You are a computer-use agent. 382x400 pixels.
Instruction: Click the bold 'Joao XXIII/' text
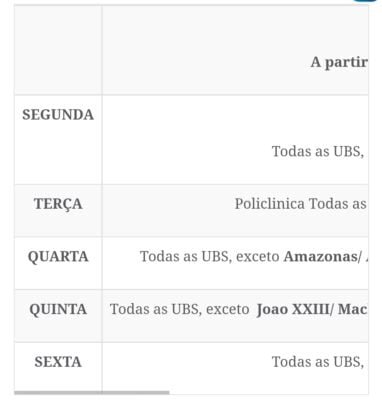click(x=295, y=309)
